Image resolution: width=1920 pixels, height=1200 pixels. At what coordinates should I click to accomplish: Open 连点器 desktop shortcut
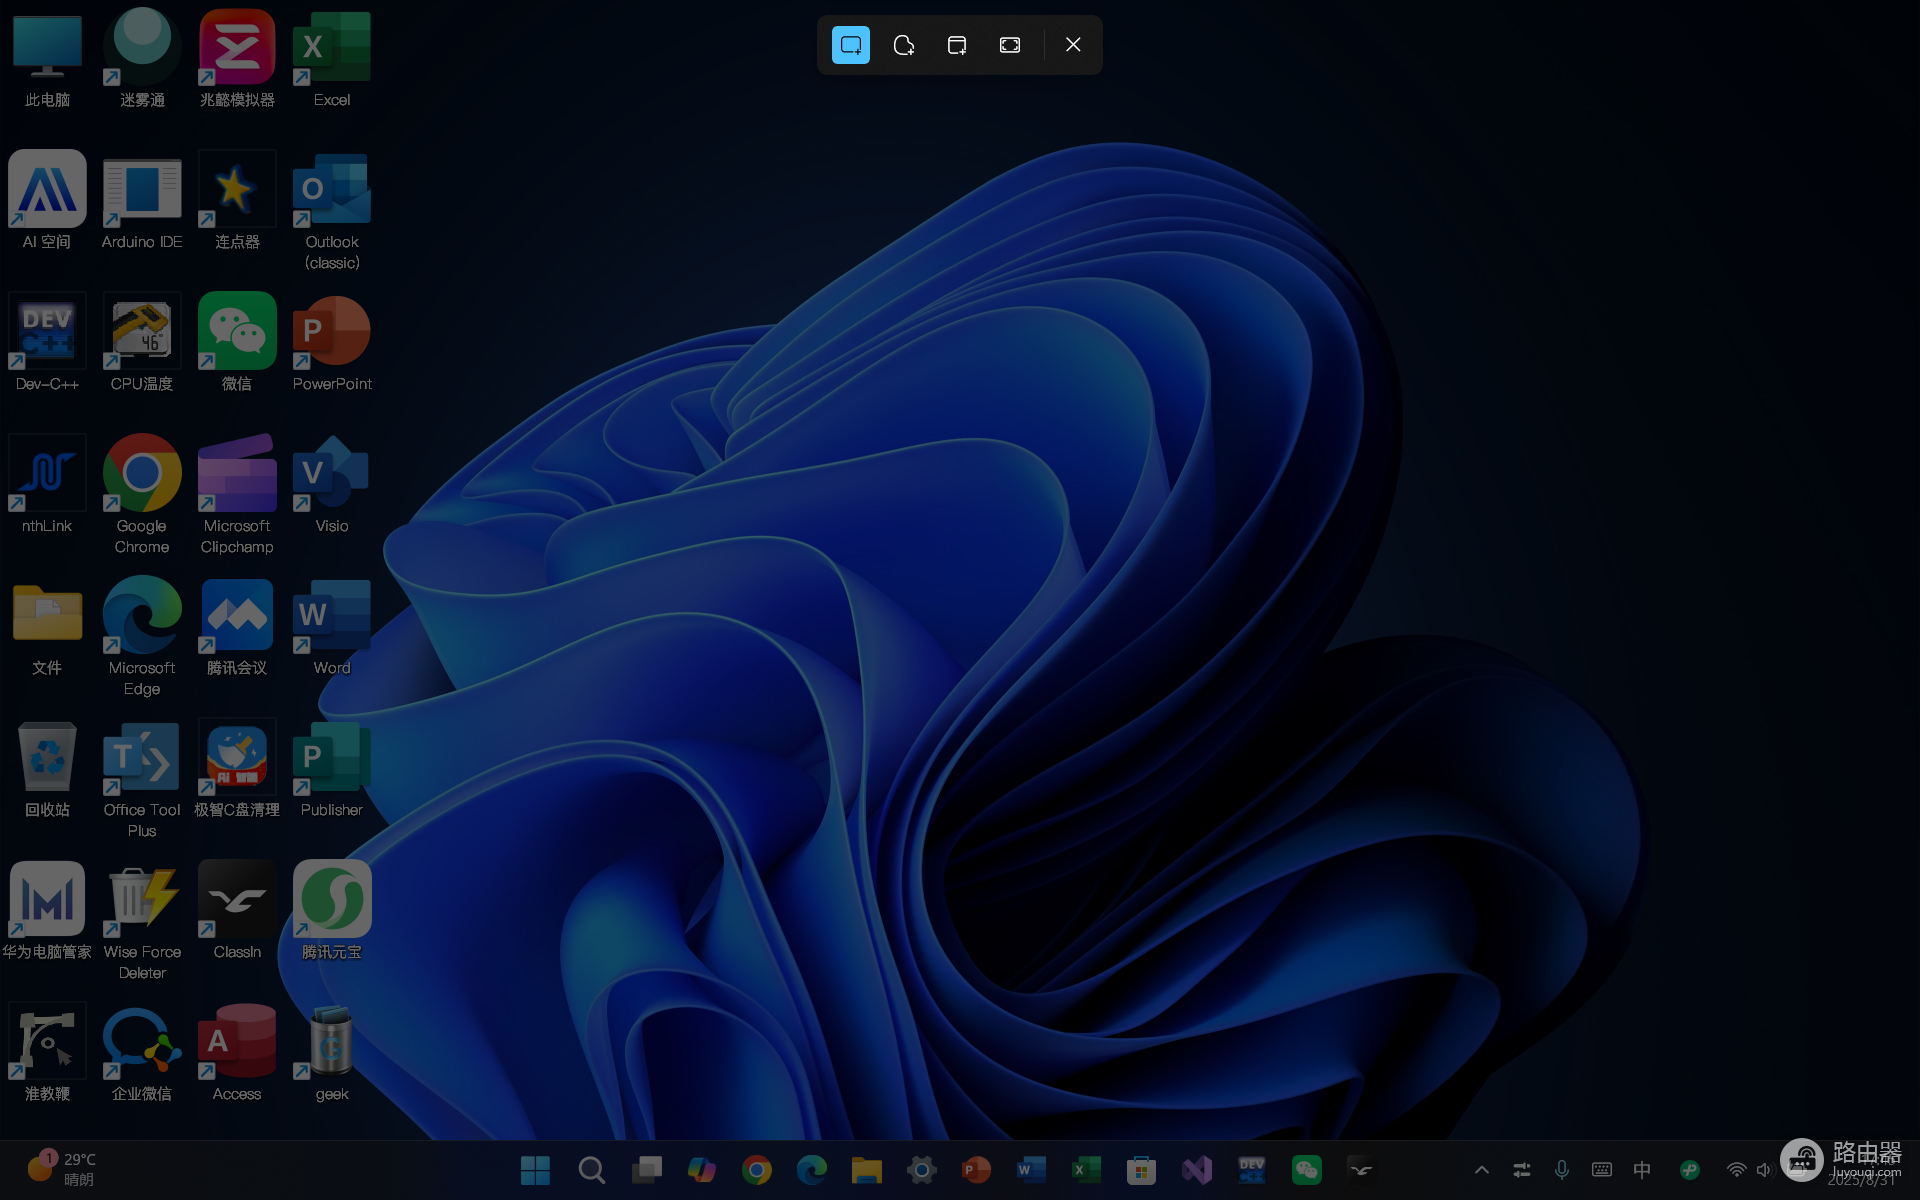click(237, 200)
